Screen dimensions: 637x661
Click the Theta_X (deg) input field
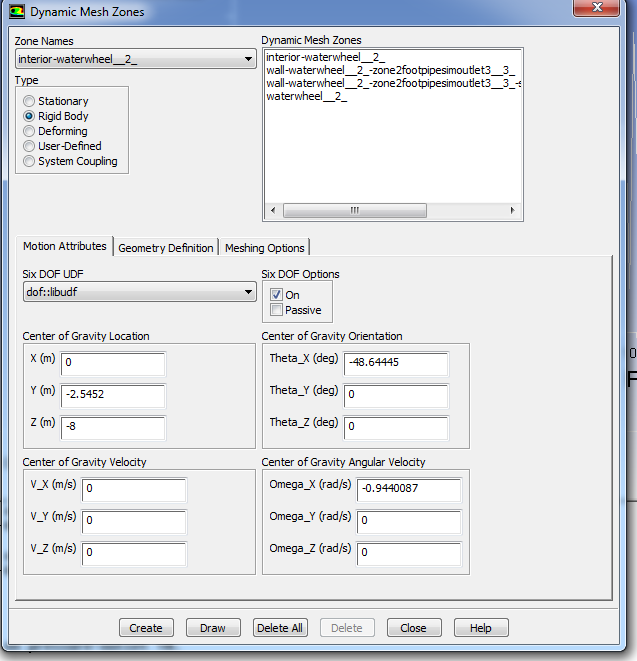[396, 362]
